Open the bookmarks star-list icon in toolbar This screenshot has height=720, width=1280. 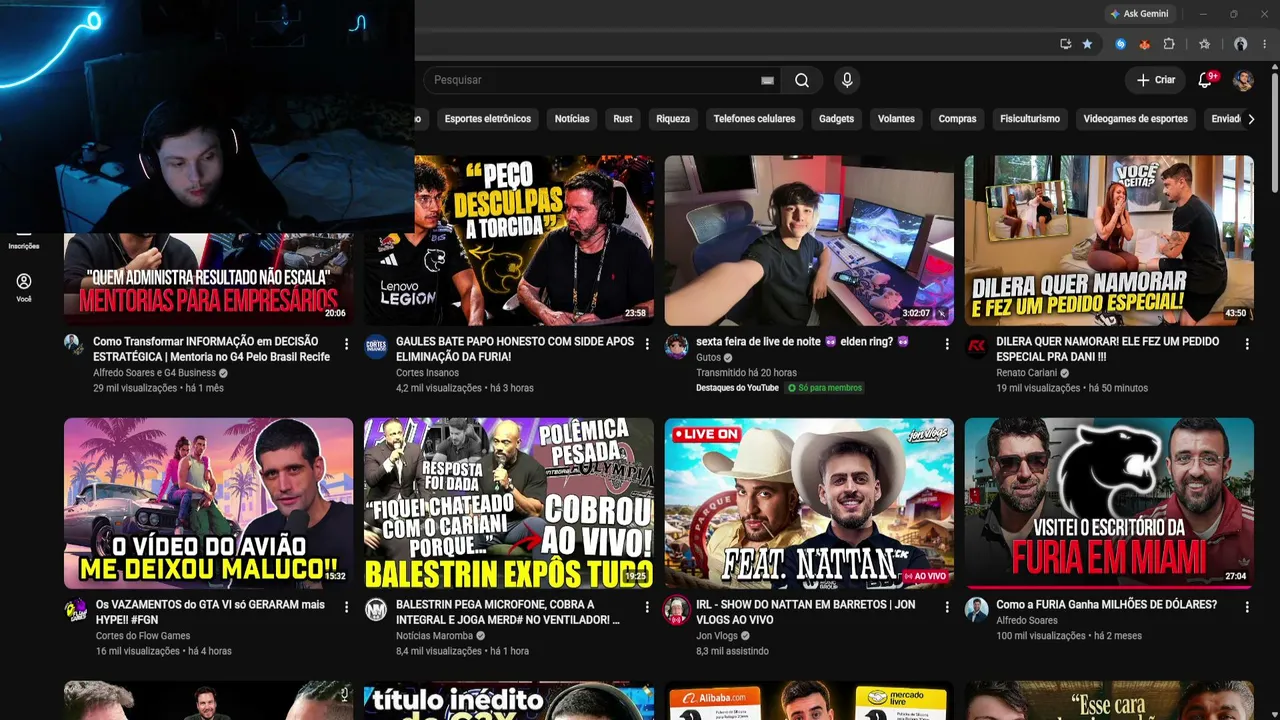[x=1205, y=44]
